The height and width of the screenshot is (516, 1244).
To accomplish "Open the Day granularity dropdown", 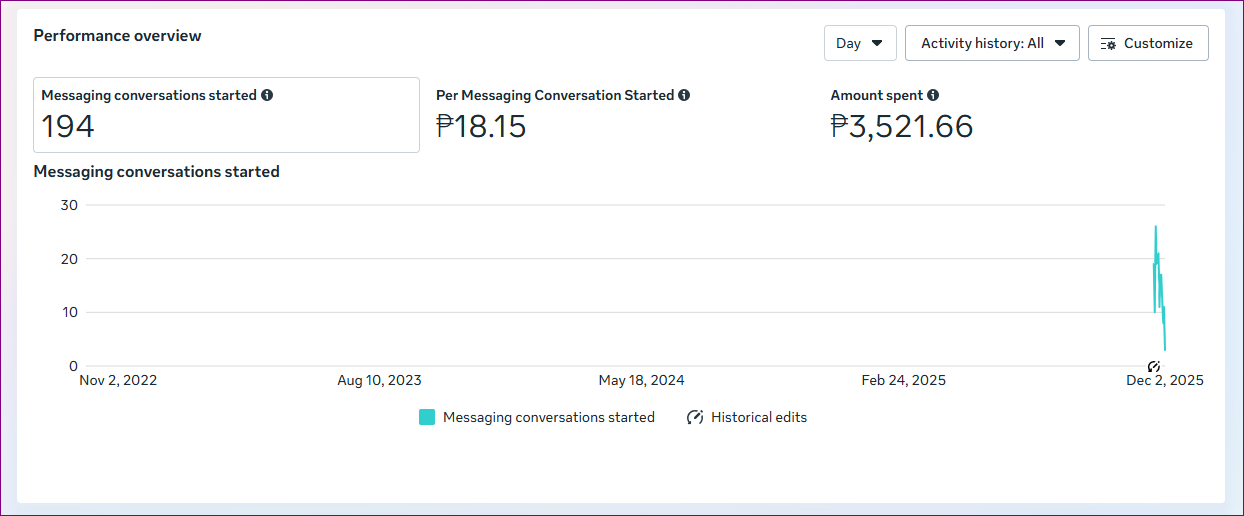I will click(859, 44).
